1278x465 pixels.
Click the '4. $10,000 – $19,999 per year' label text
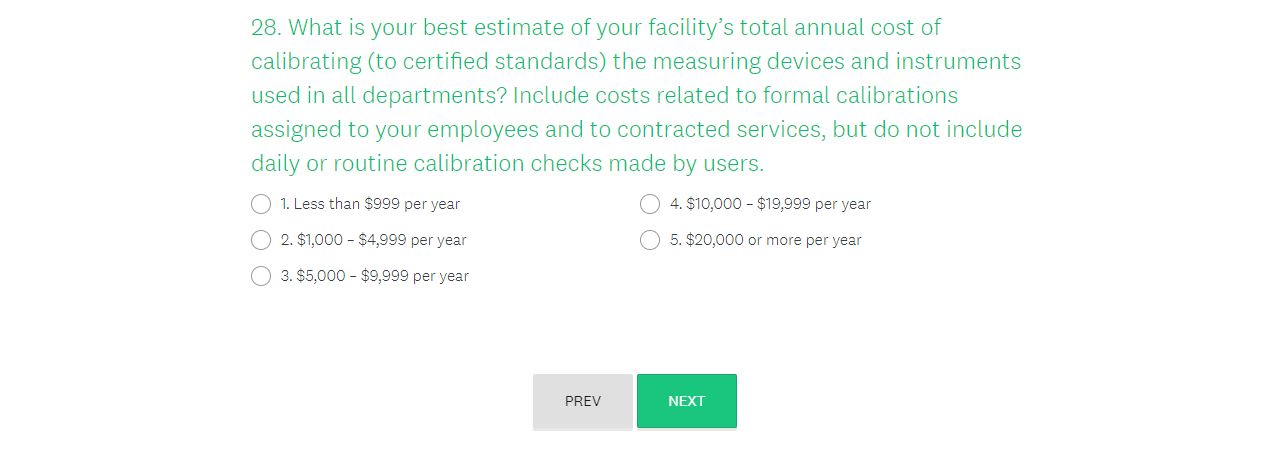[x=770, y=204]
